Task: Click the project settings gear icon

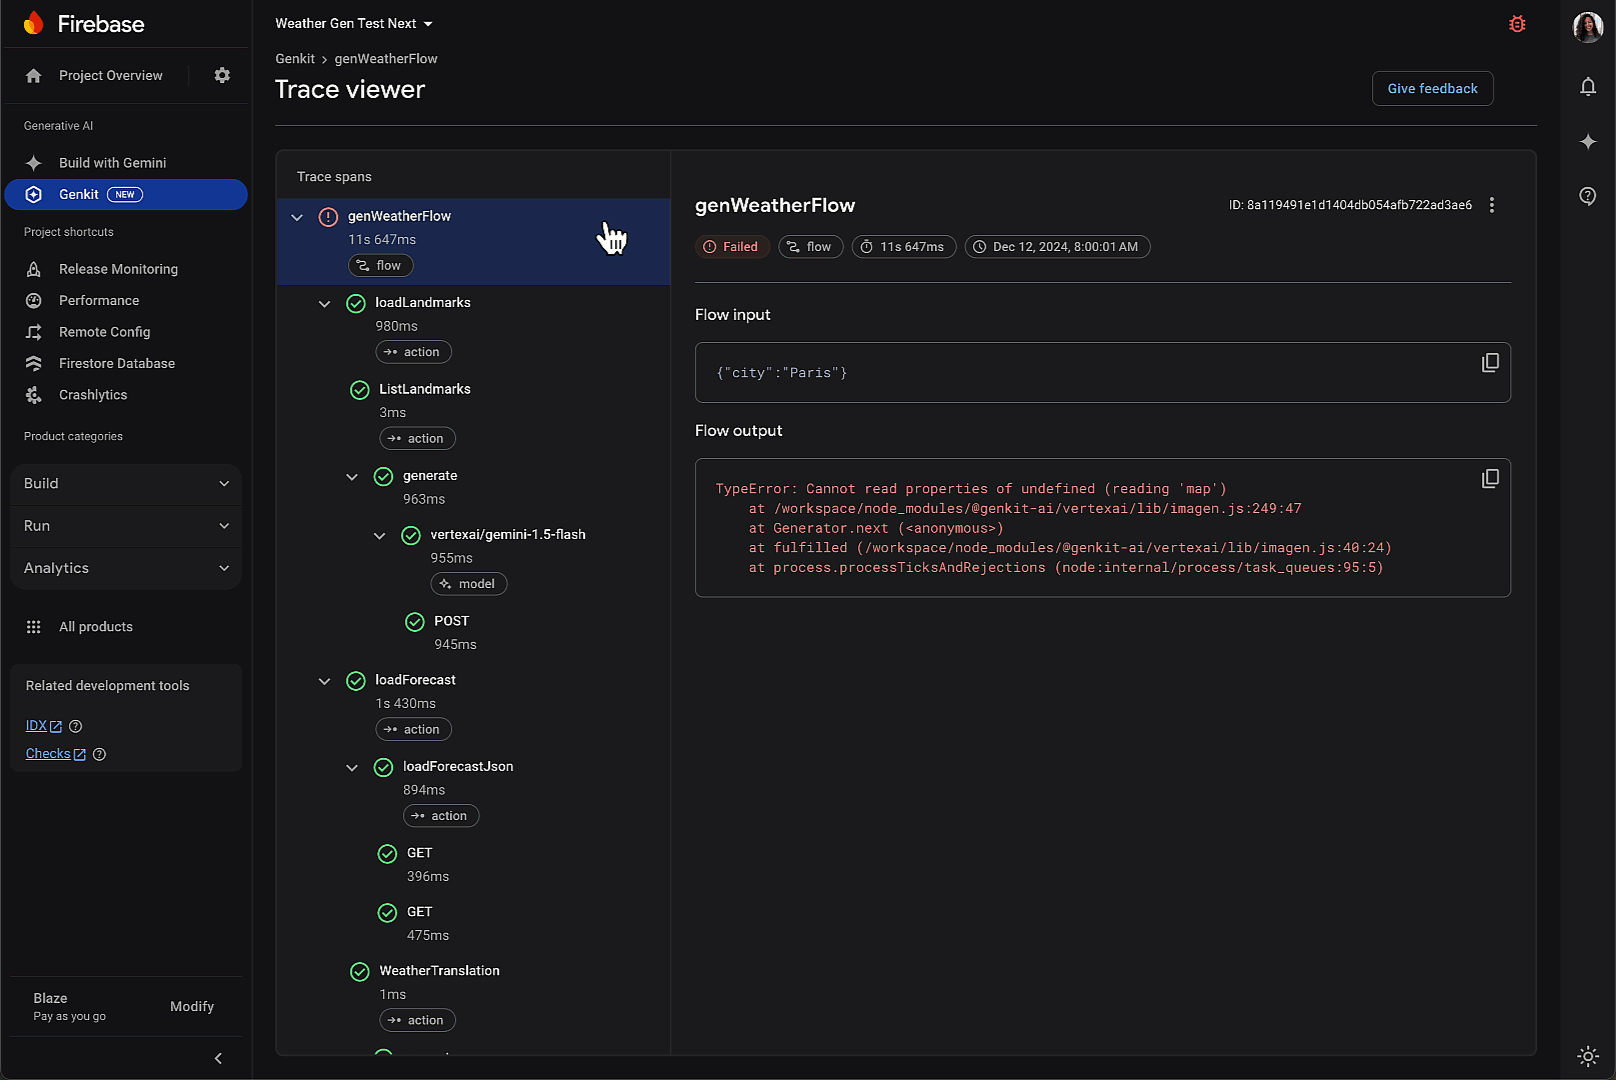Action: [222, 75]
